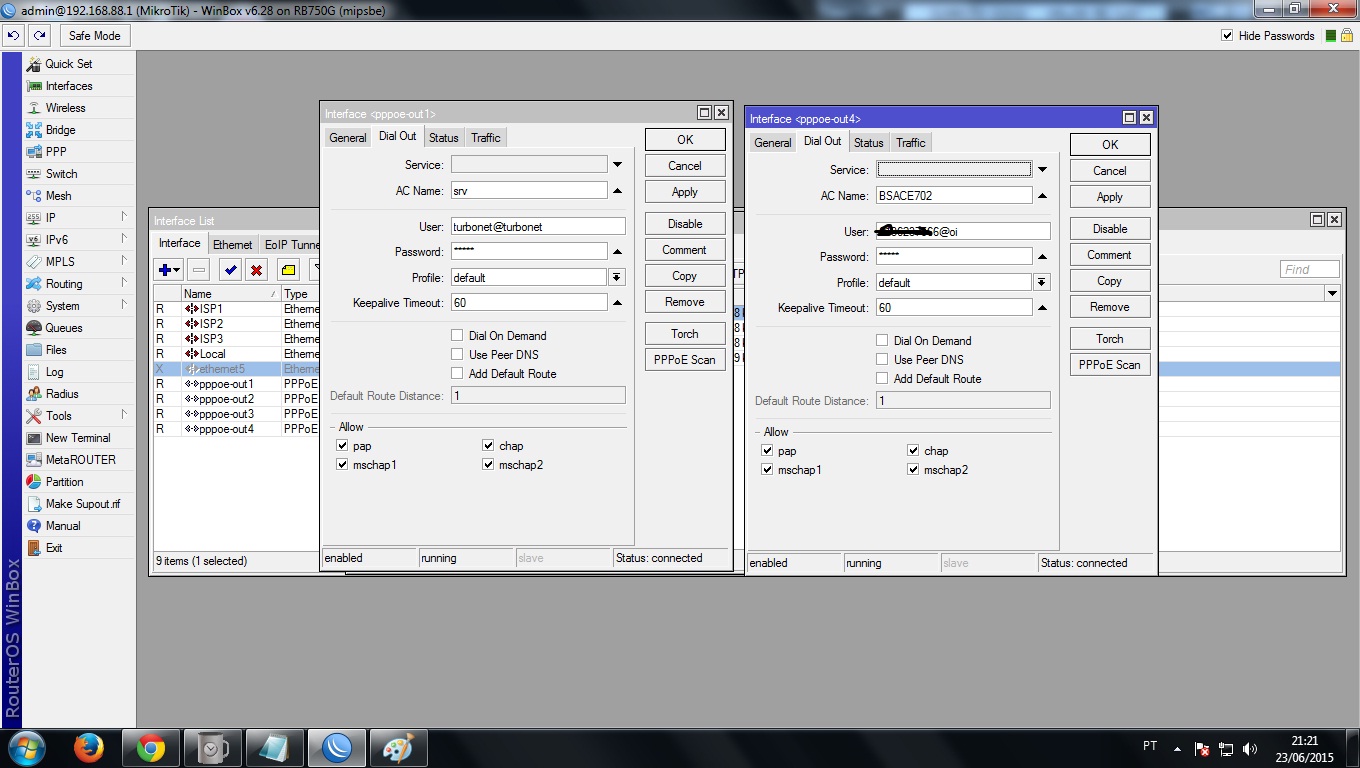Open Profile dropdown in pppoe-out1 window
The width and height of the screenshot is (1360, 768).
click(617, 277)
